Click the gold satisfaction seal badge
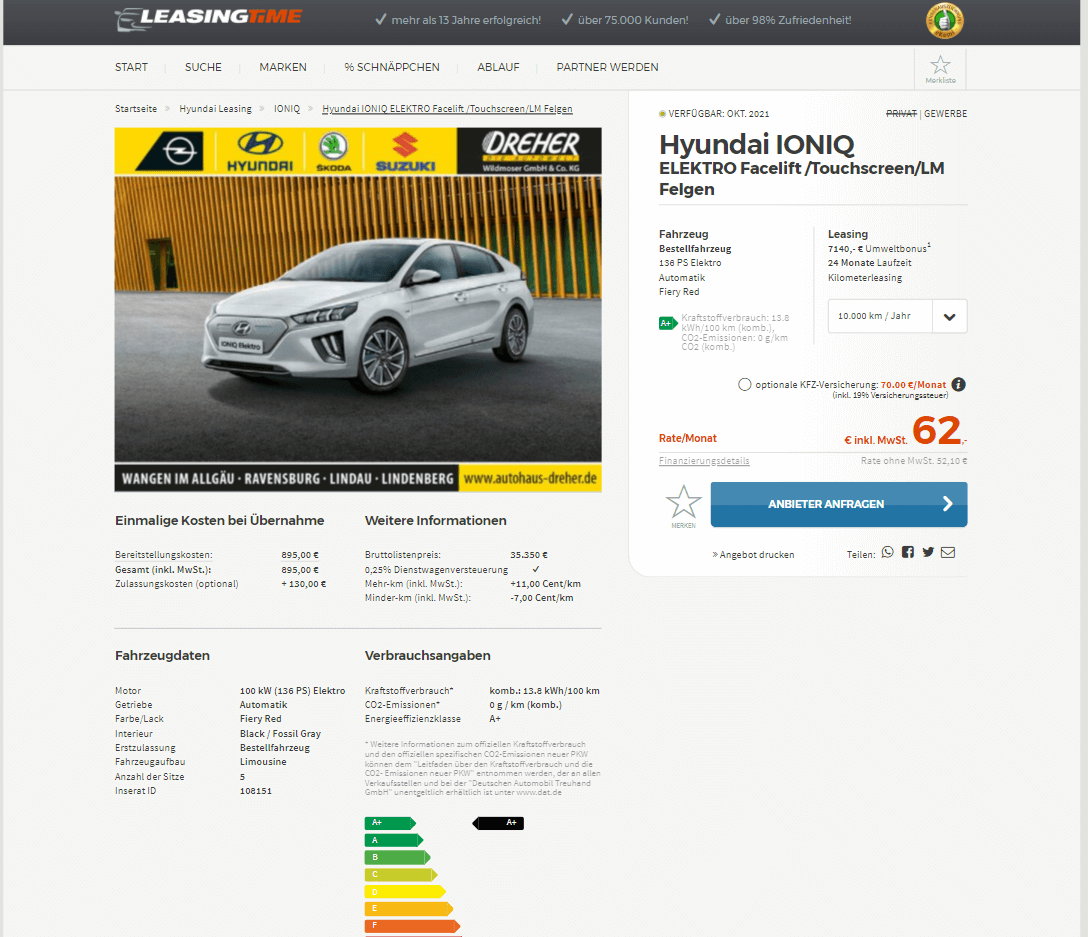Image resolution: width=1088 pixels, height=937 pixels. click(x=944, y=21)
